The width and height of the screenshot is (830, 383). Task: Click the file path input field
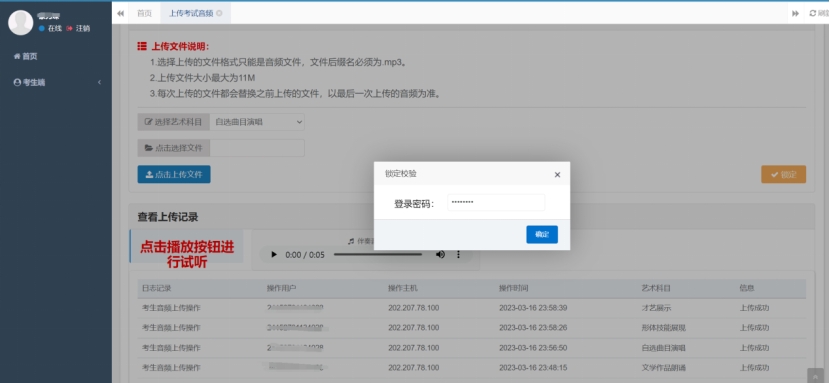[x=257, y=148]
